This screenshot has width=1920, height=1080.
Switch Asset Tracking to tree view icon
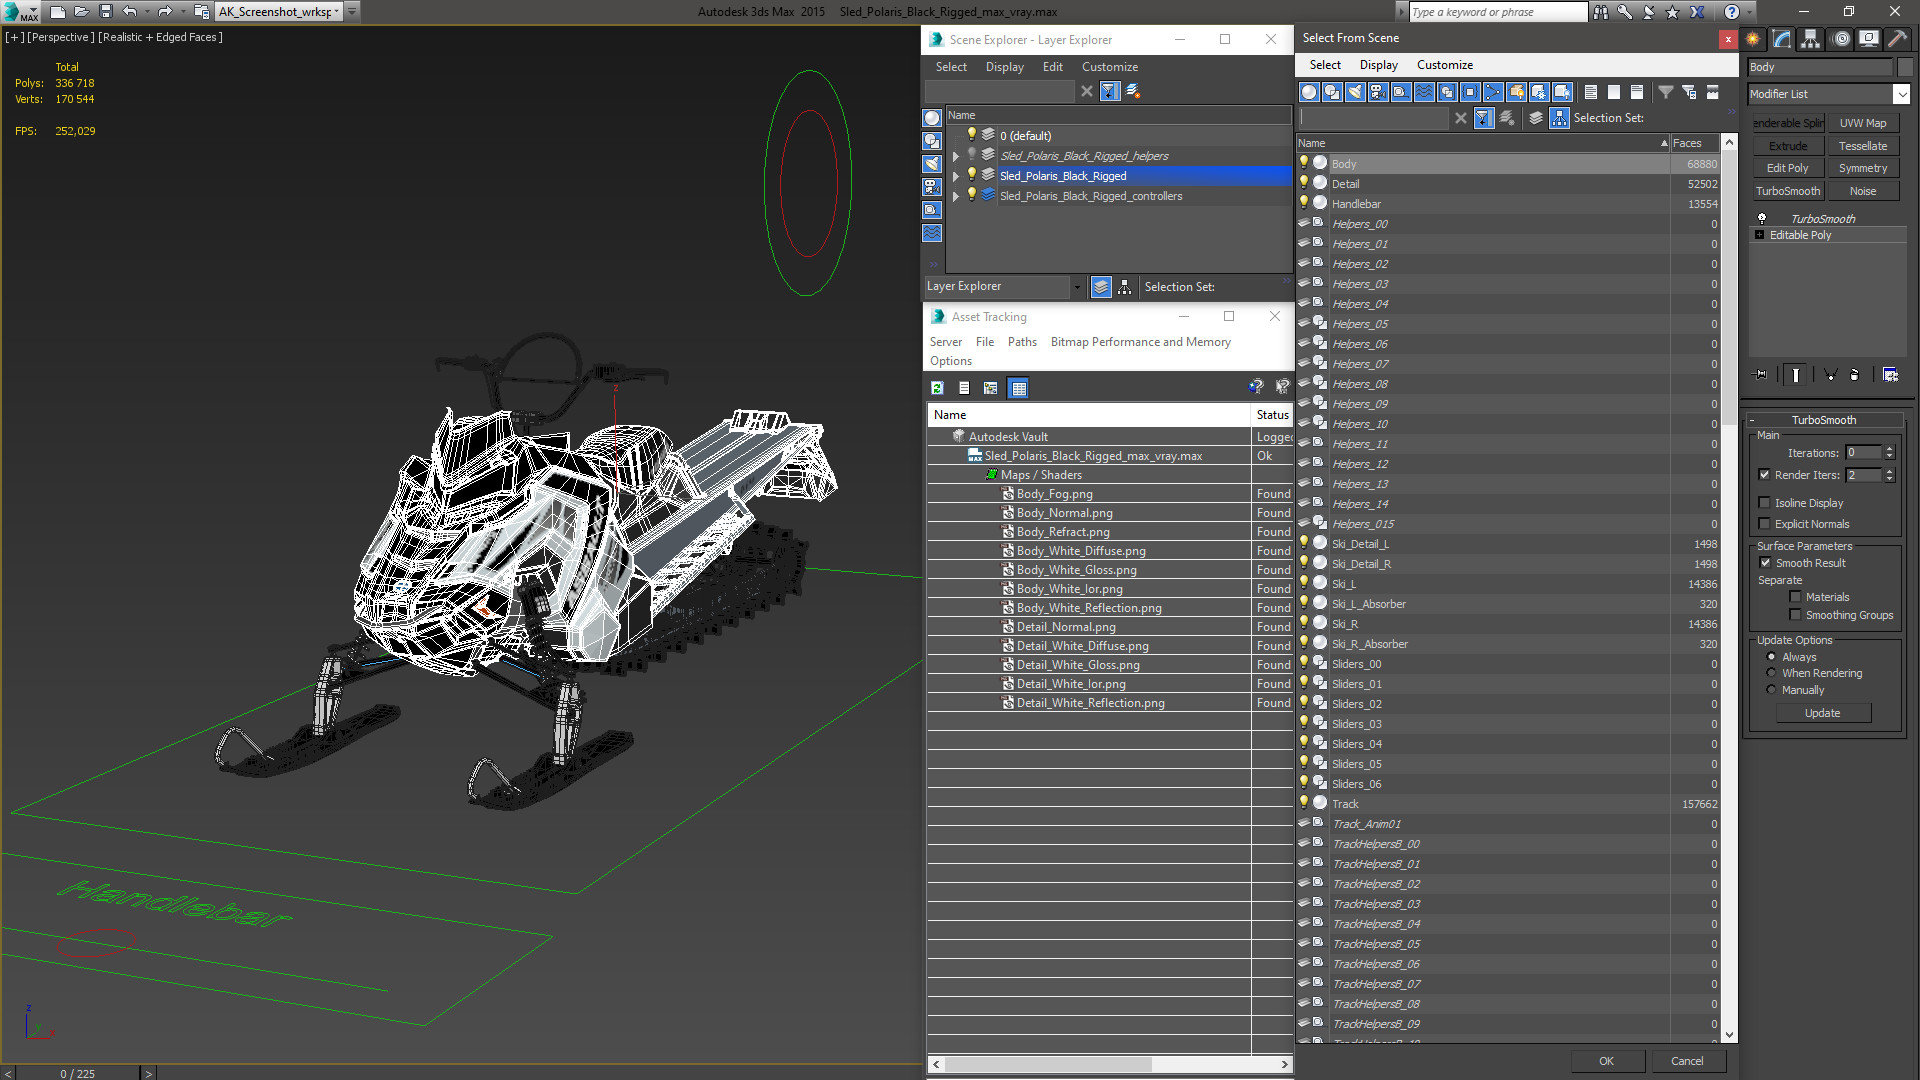click(x=990, y=388)
